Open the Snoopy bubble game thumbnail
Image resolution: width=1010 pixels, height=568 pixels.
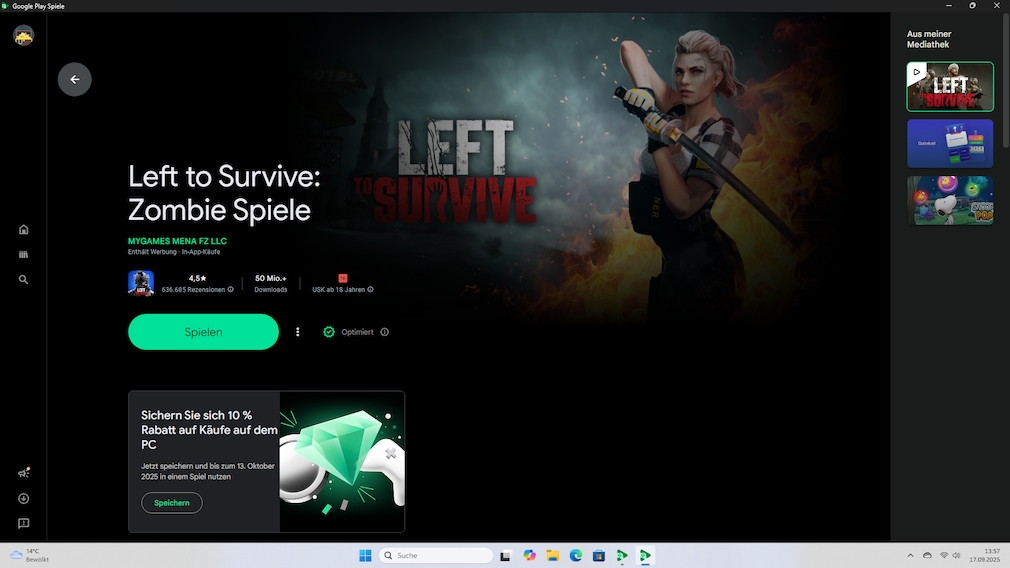tap(950, 200)
